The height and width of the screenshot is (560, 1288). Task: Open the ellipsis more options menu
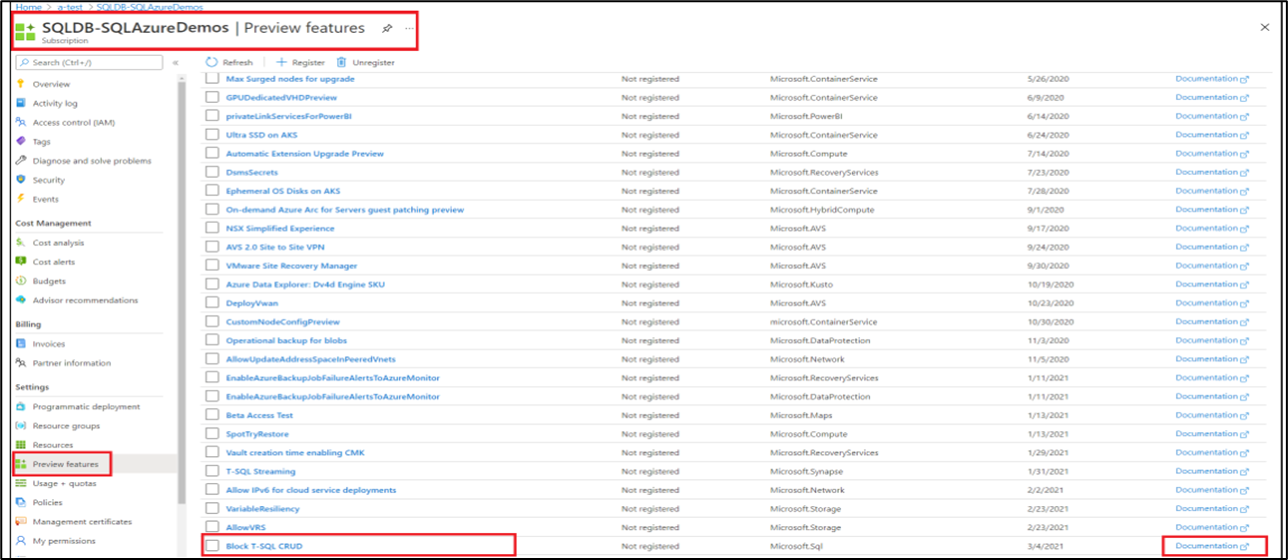409,28
